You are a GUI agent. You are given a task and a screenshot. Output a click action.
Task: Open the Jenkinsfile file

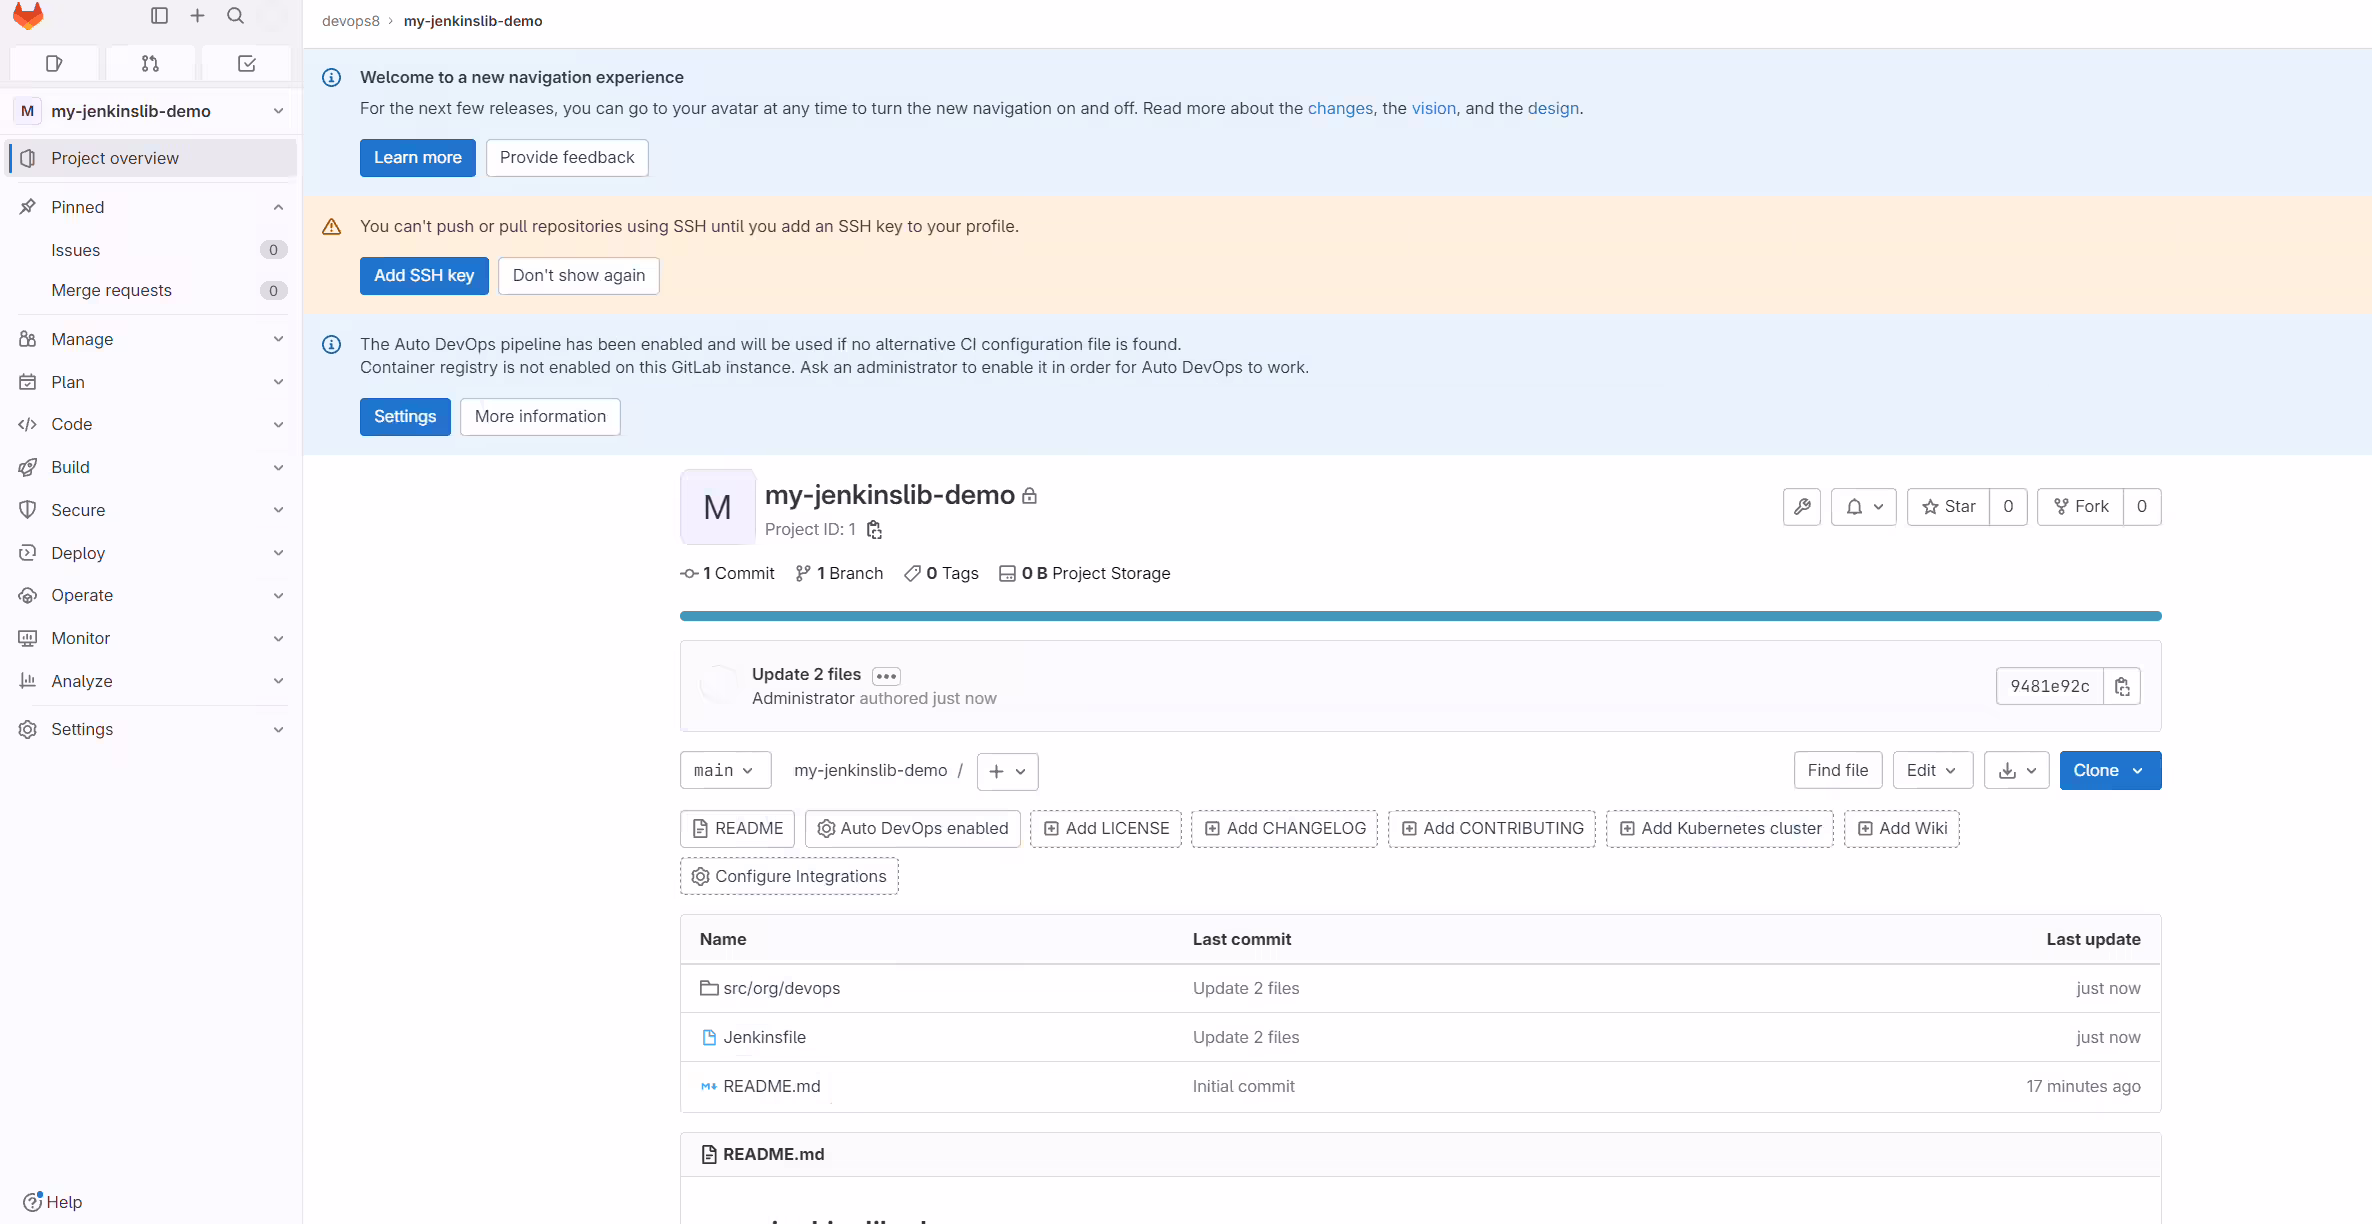pos(764,1037)
